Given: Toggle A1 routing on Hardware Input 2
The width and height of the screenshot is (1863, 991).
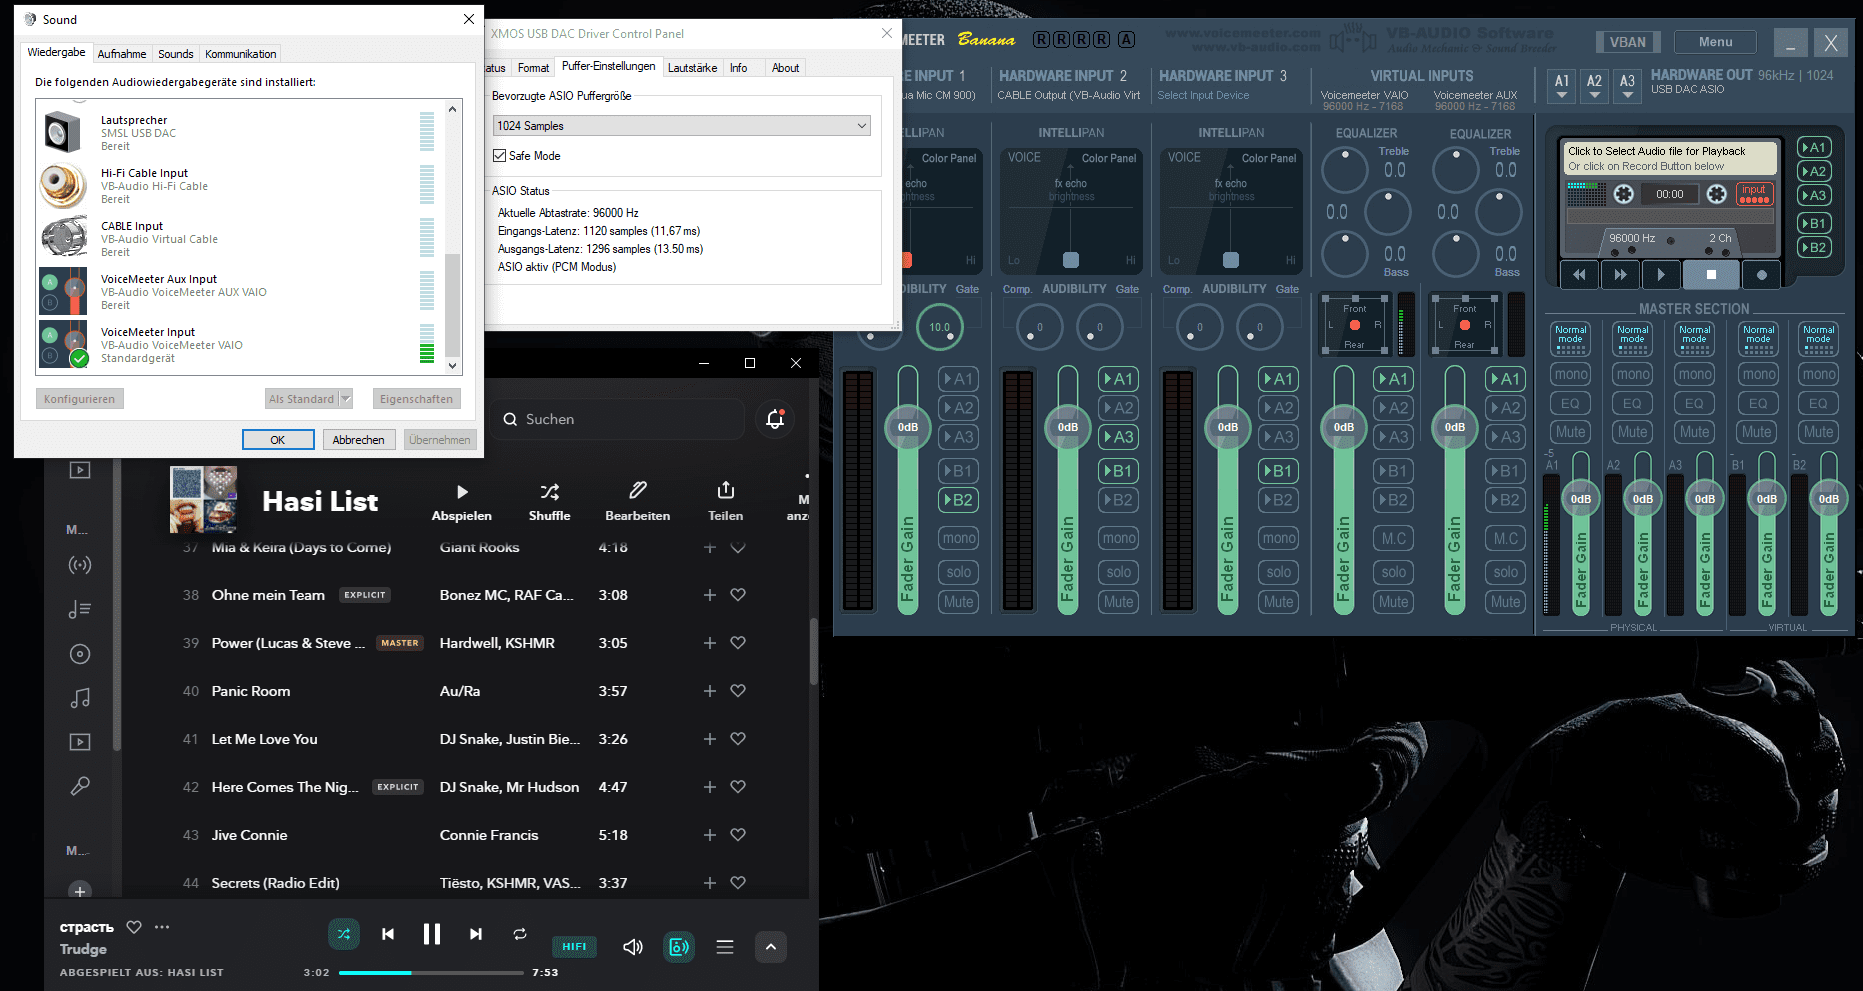Looking at the screenshot, I should click(x=1118, y=379).
